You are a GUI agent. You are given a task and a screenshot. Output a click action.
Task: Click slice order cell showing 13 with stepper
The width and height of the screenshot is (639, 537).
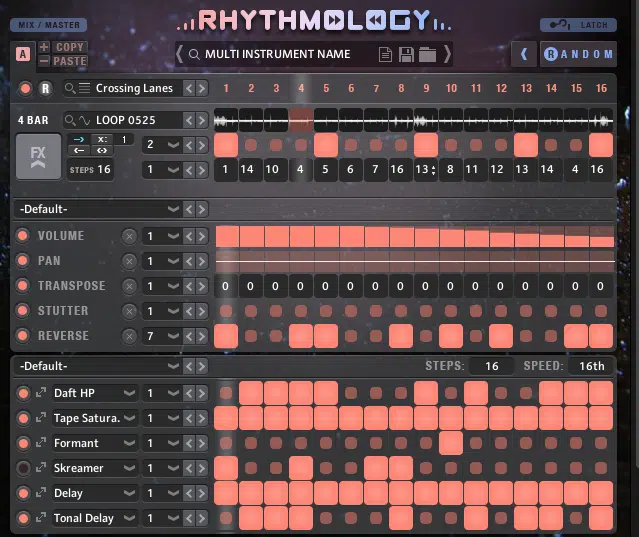click(x=425, y=169)
